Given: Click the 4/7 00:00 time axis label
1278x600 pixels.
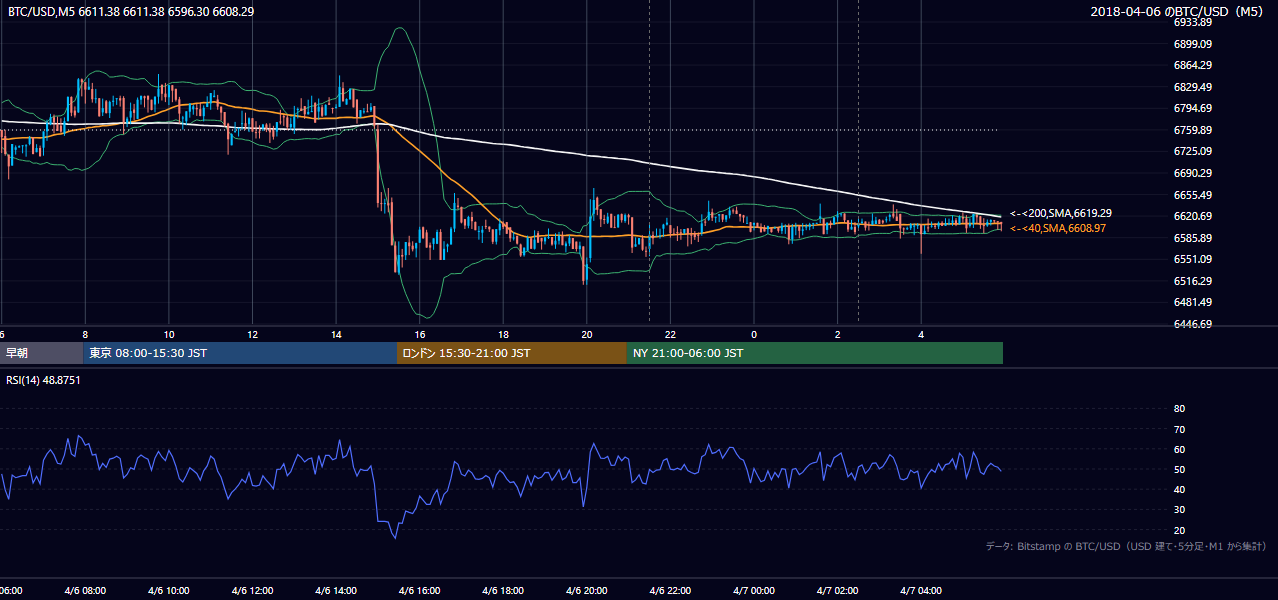Looking at the screenshot, I should (x=754, y=591).
